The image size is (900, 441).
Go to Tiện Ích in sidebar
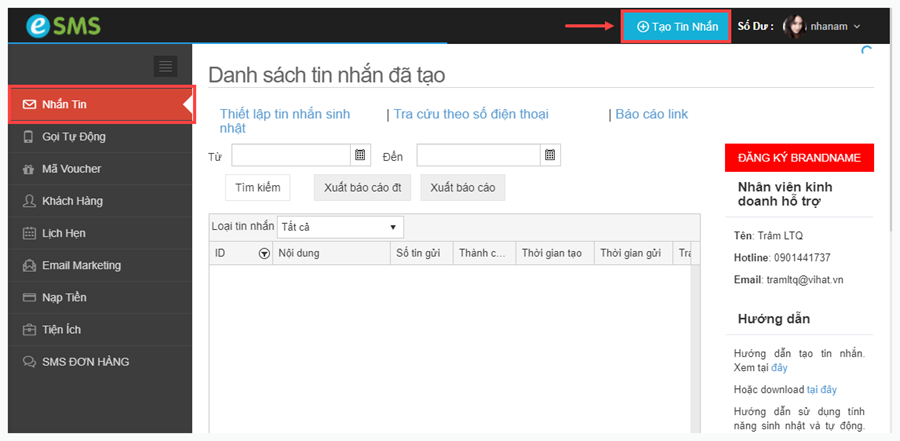tap(100, 330)
